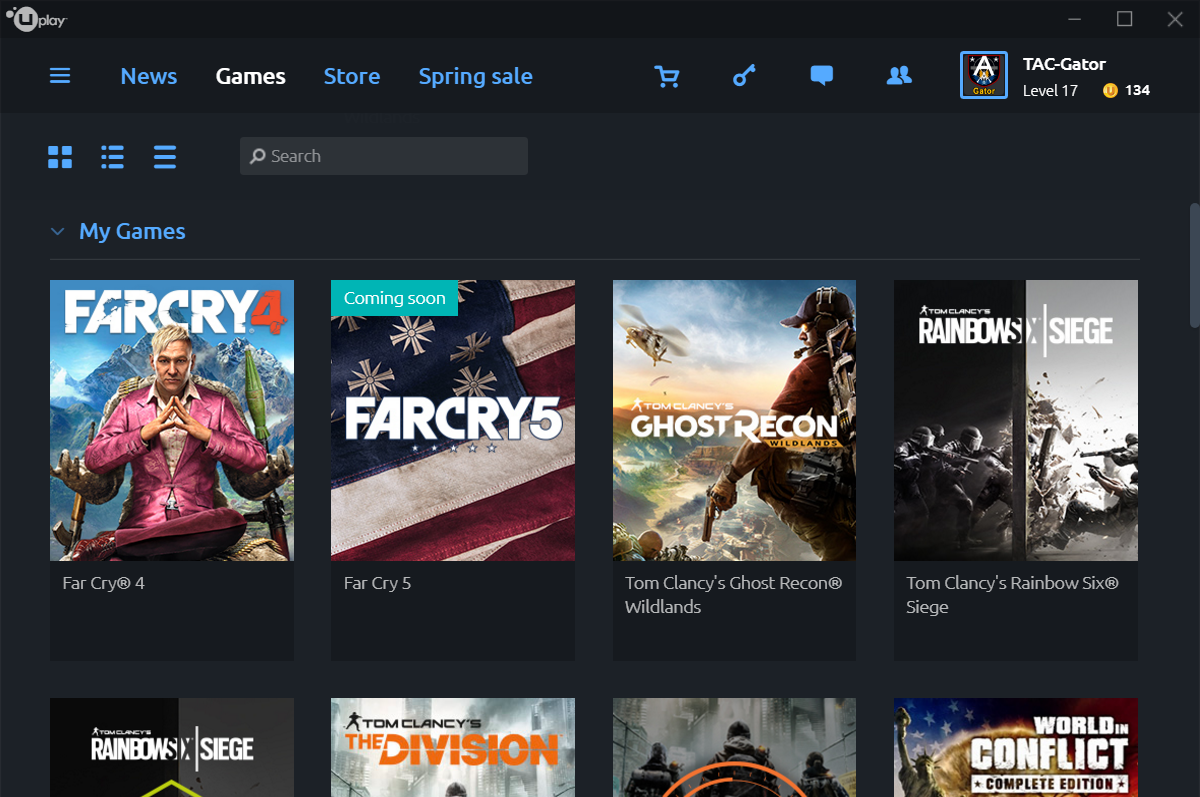Collapse the My Games section chevron
This screenshot has height=797, width=1200.
(57, 232)
